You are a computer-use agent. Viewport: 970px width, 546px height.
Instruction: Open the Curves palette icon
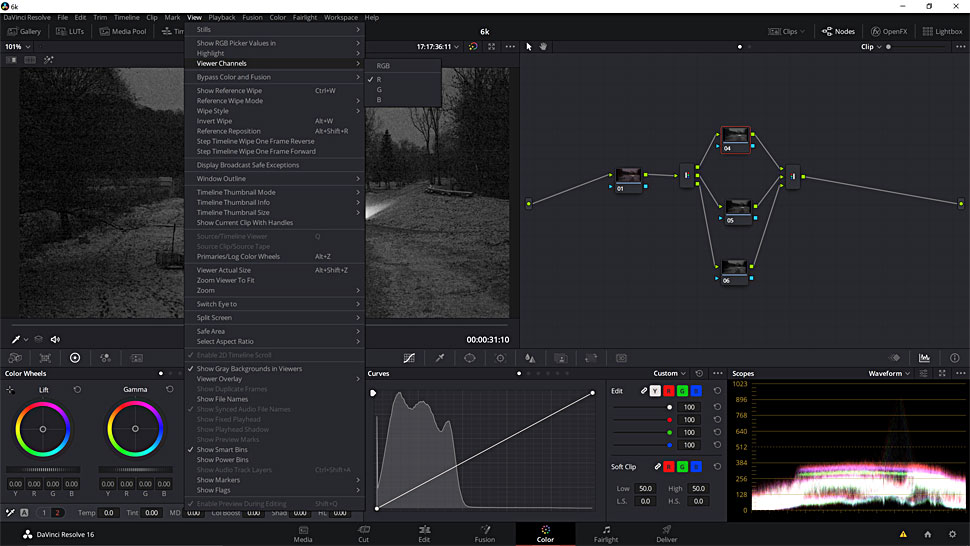[x=409, y=358]
